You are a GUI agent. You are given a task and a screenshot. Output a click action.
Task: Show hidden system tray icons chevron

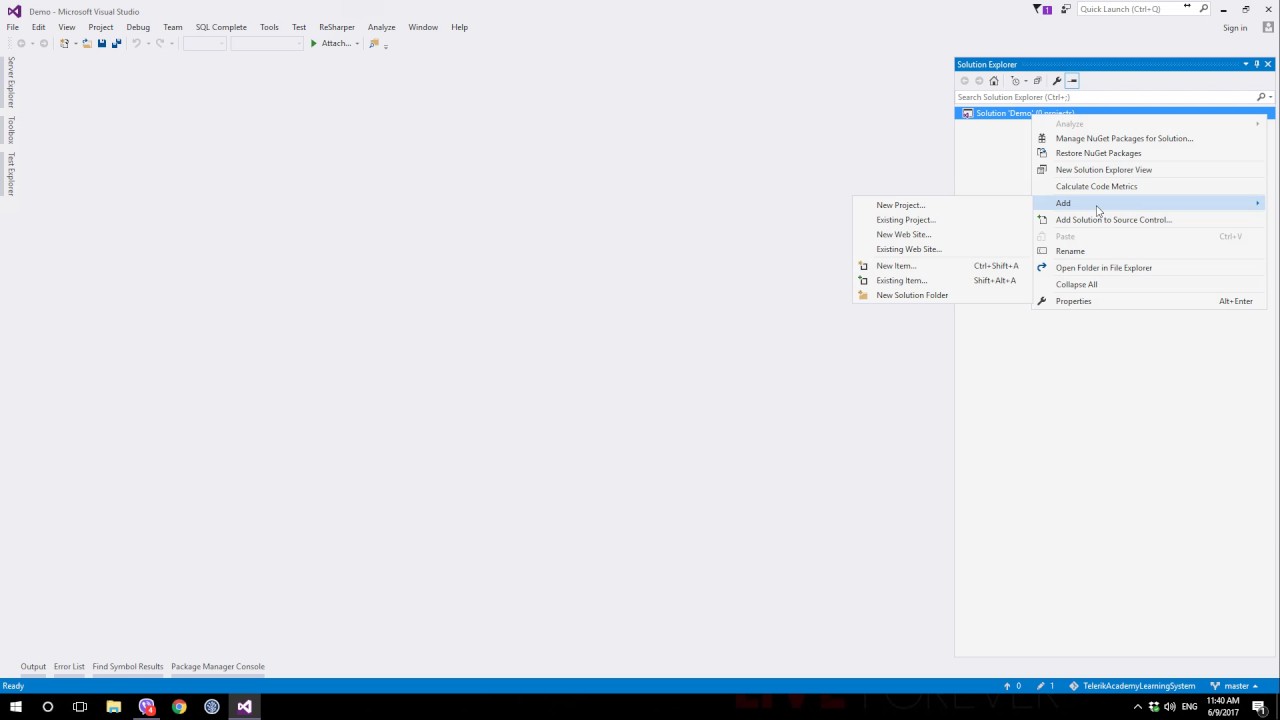click(1137, 707)
